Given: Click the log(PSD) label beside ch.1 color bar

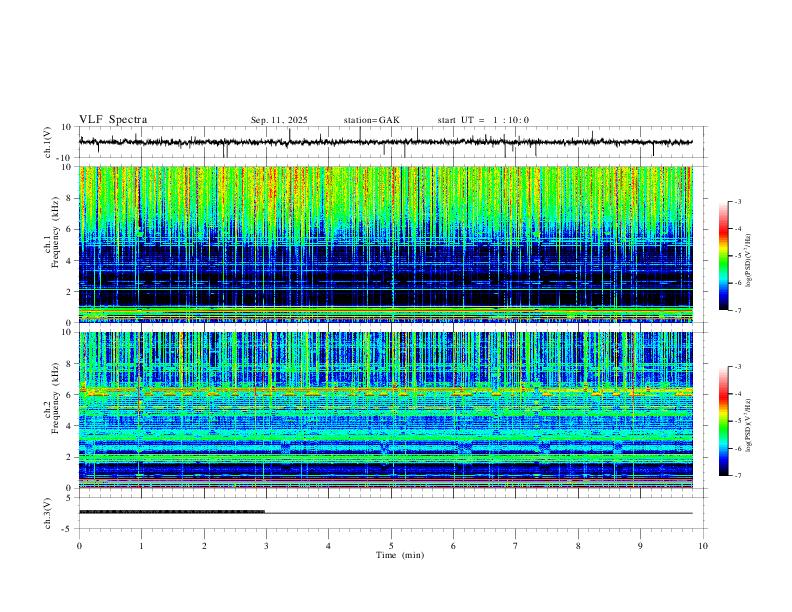Looking at the screenshot, I should pos(748,261).
